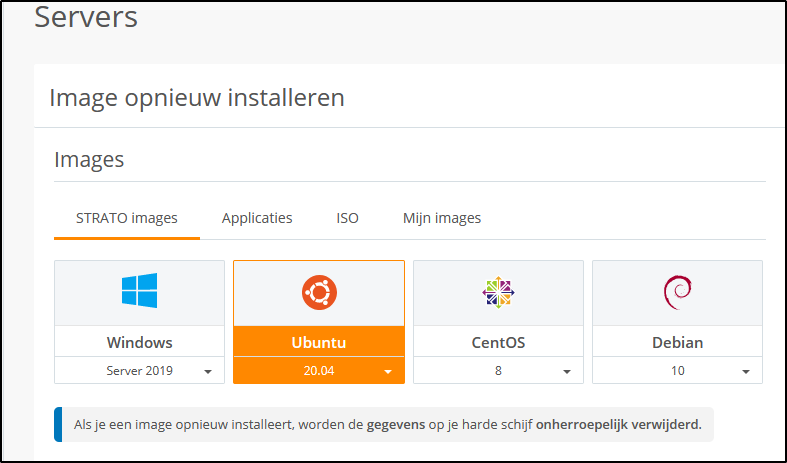Click the orange Ubuntu name label
This screenshot has height=463, width=787.
click(319, 342)
